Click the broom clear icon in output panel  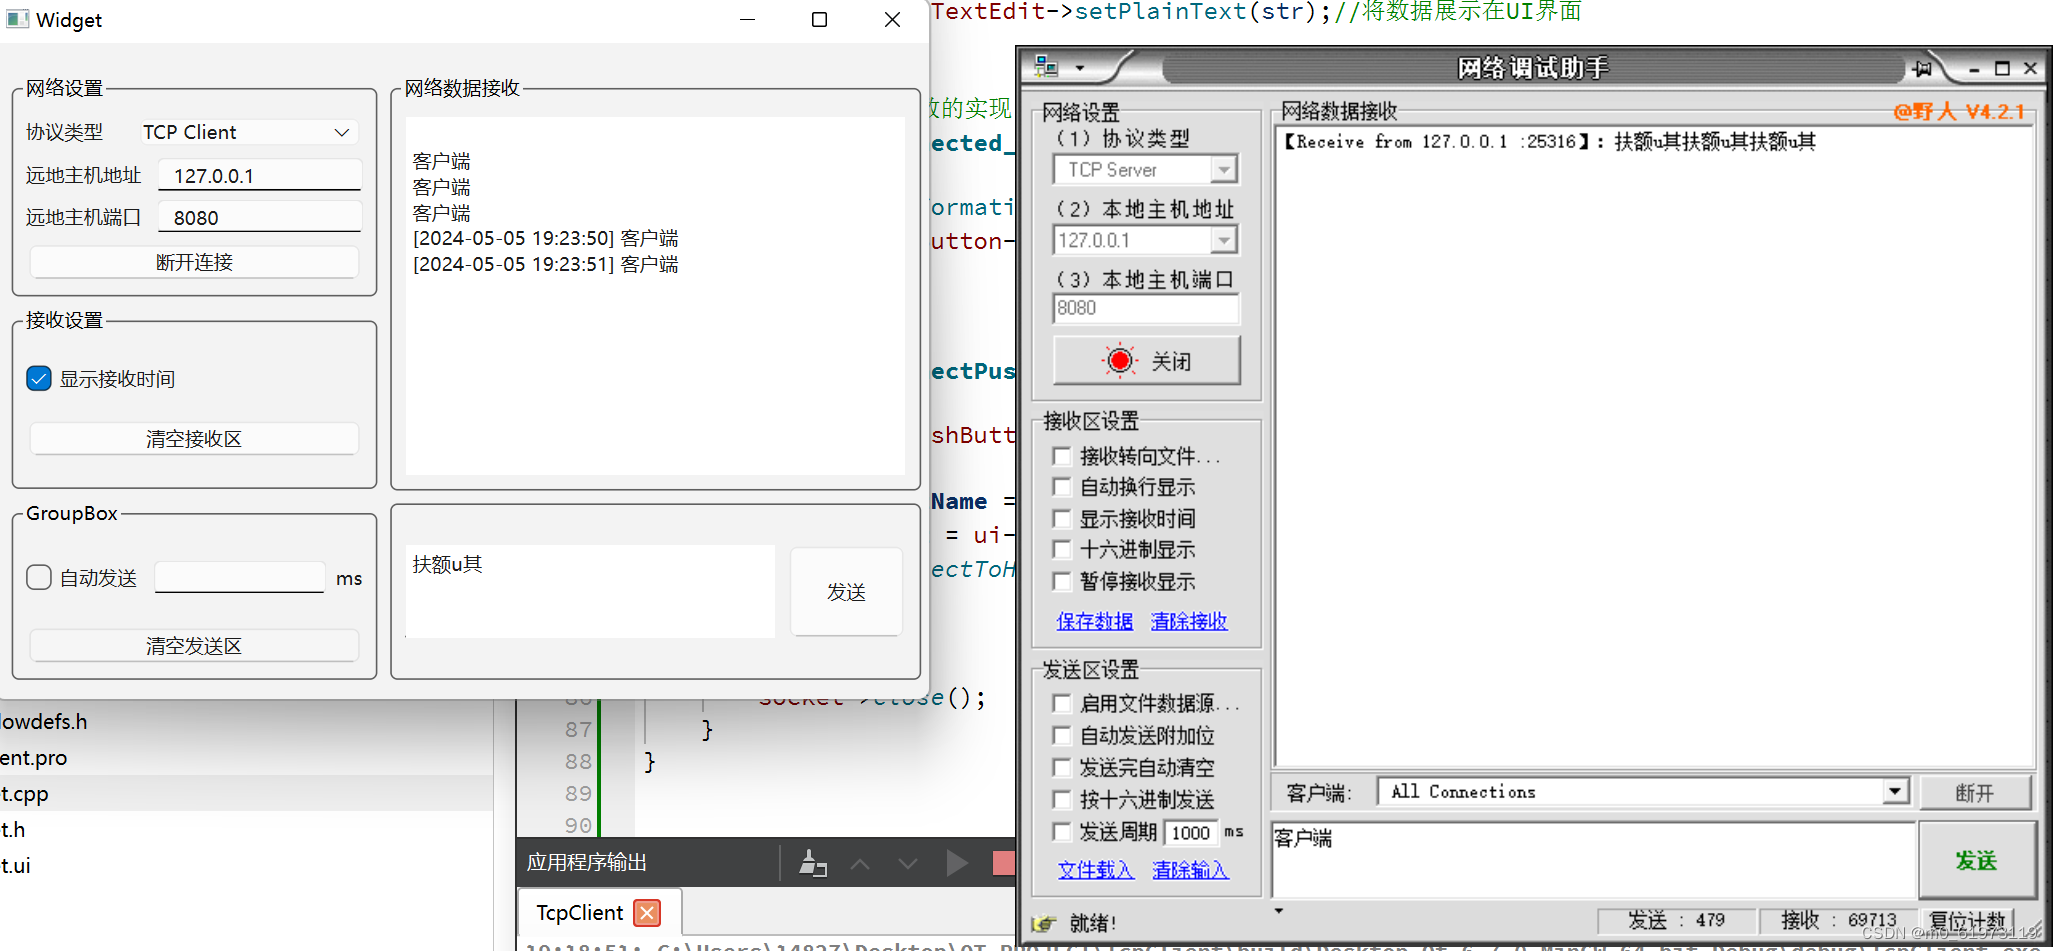(x=813, y=863)
